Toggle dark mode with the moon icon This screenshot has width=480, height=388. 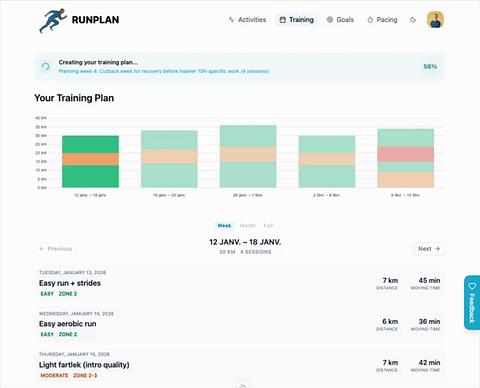coord(413,20)
